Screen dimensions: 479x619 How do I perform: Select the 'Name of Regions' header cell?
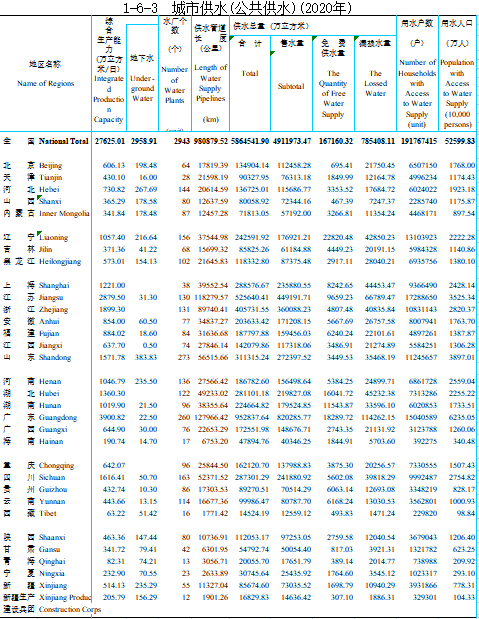coord(45,83)
